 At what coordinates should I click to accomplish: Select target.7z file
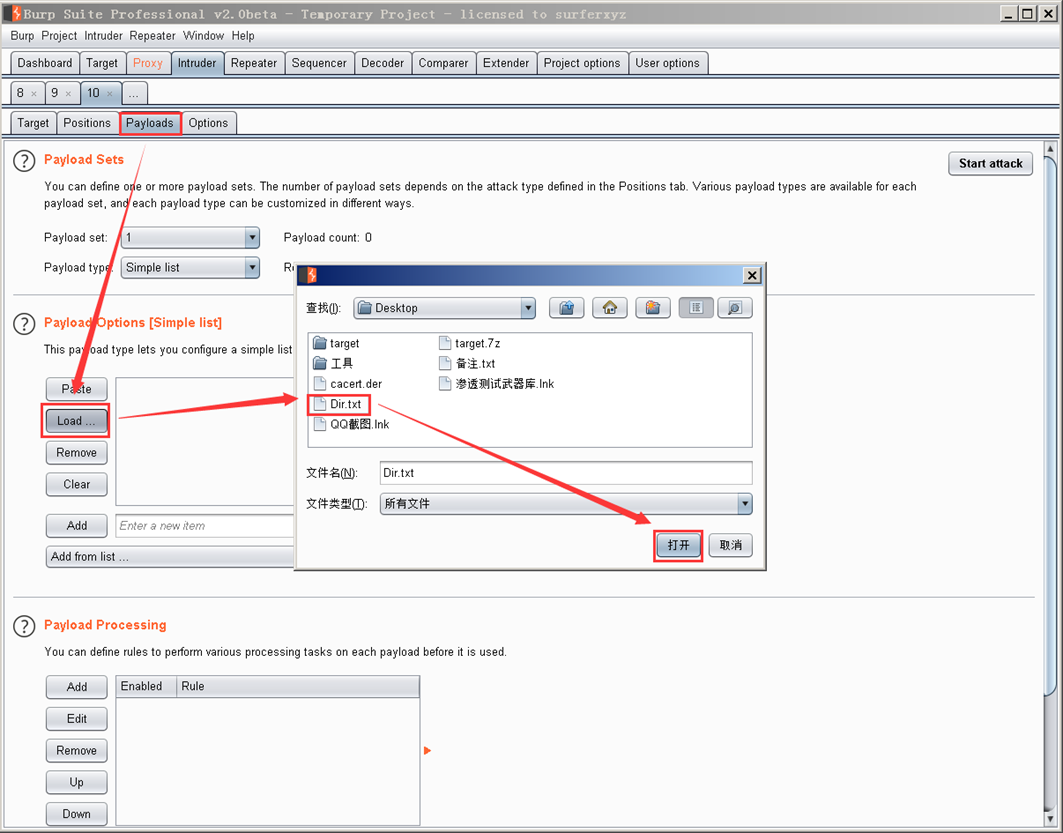[x=470, y=343]
